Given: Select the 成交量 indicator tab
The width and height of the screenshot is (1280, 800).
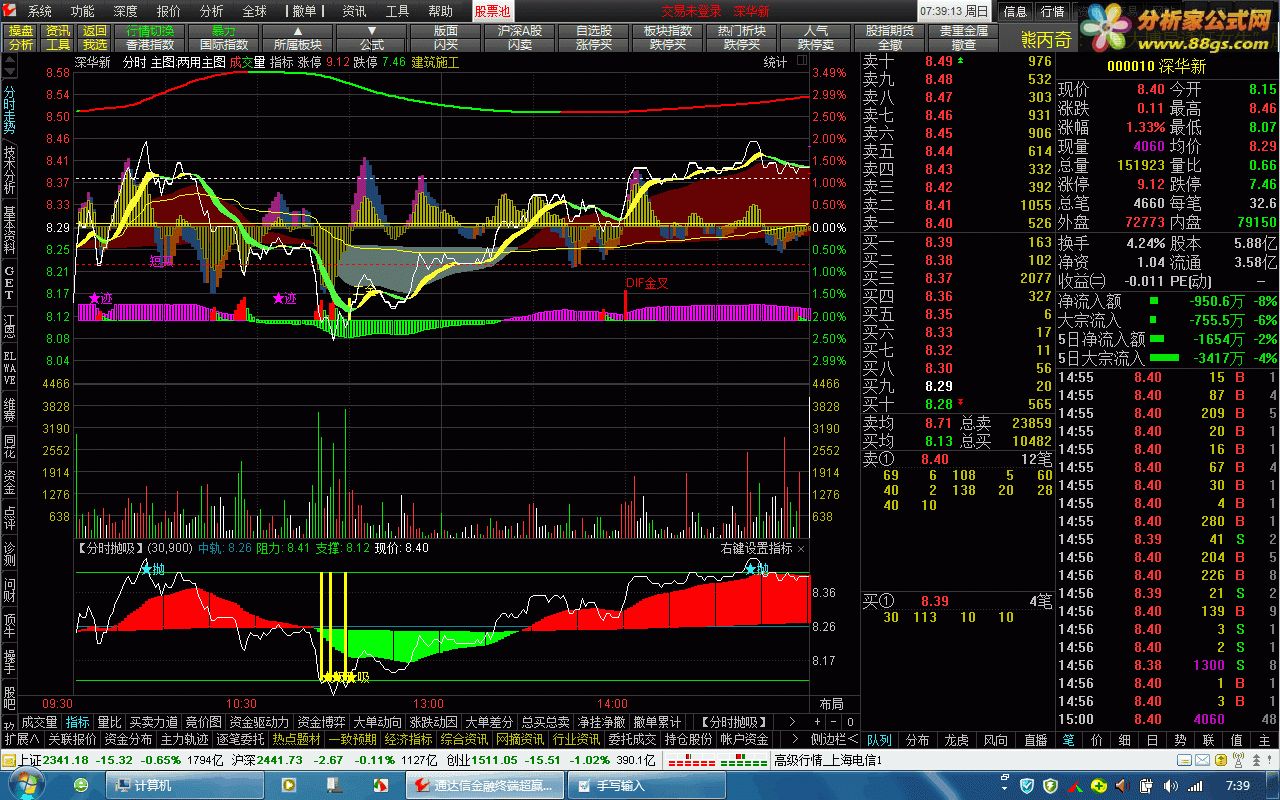Looking at the screenshot, I should (x=39, y=722).
